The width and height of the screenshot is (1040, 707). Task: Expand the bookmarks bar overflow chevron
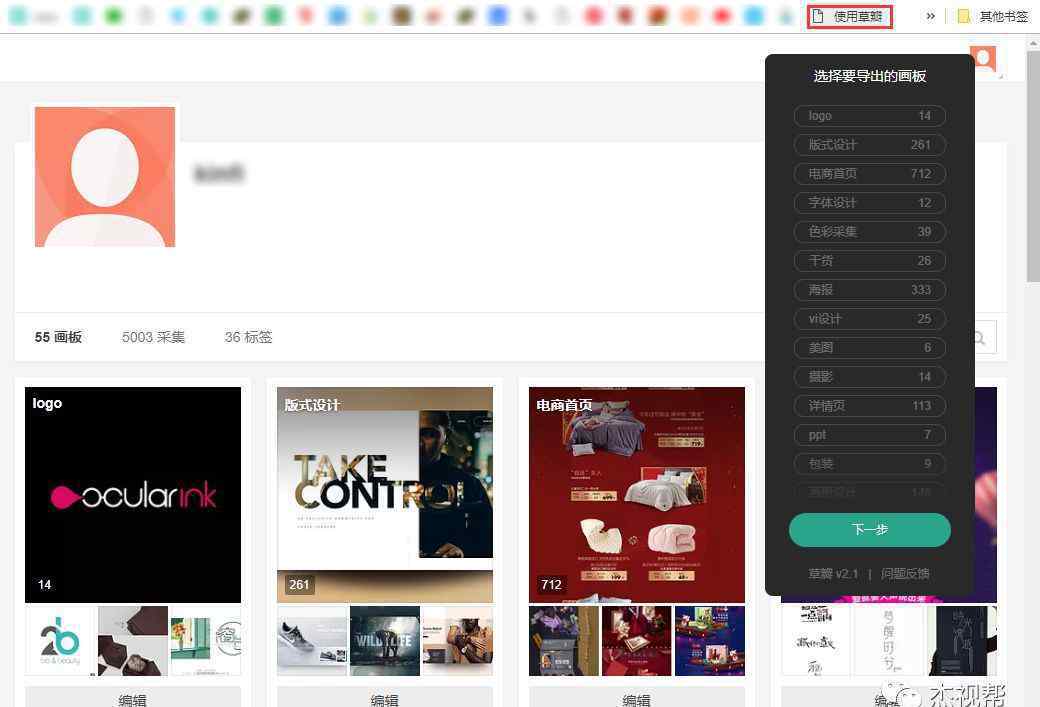tap(931, 16)
